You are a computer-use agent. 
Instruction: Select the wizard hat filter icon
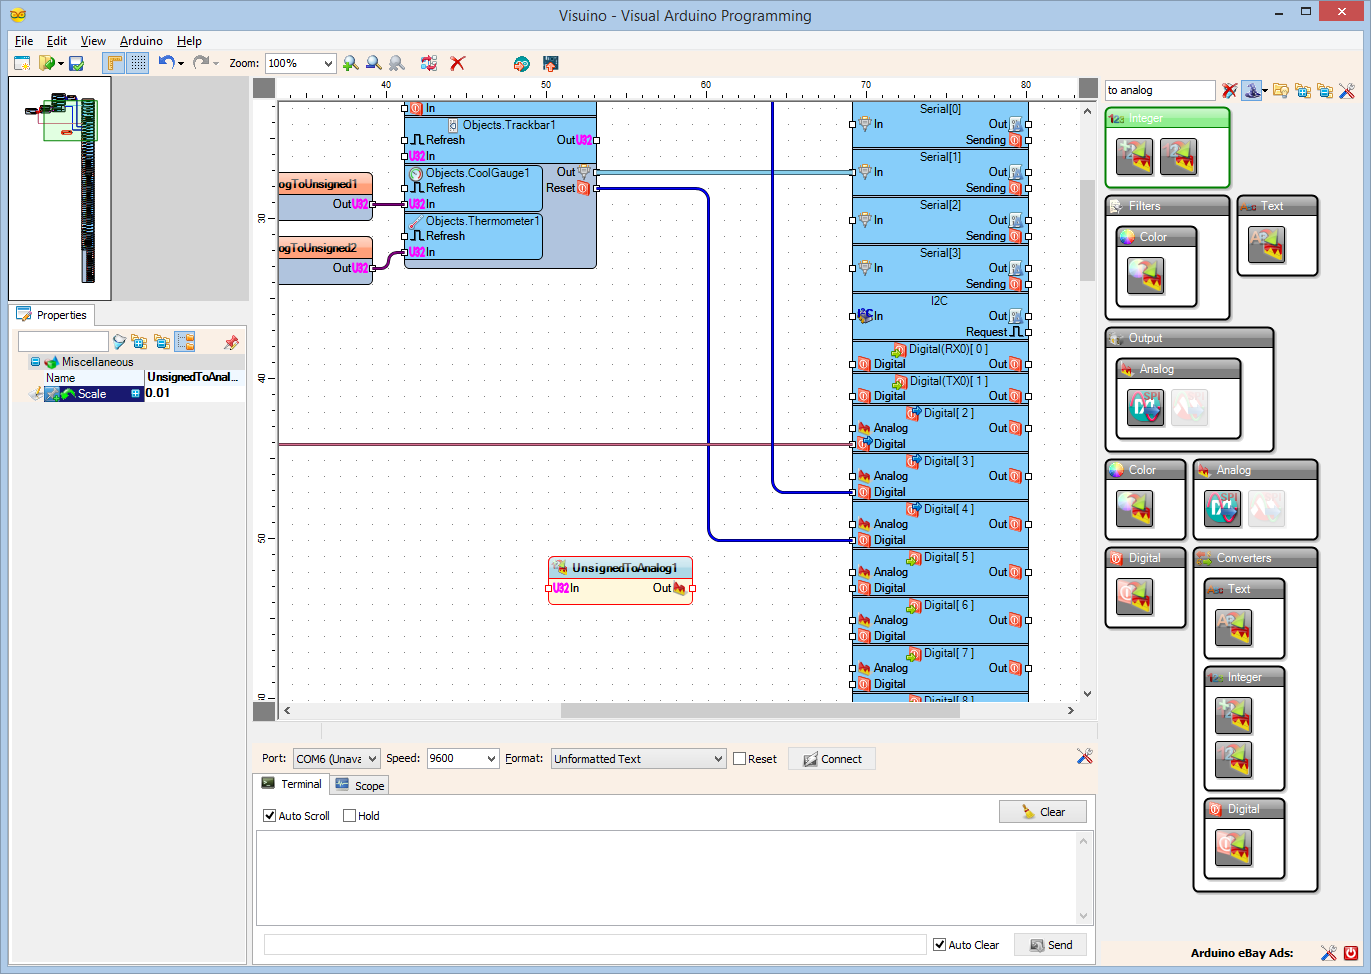point(1252,90)
